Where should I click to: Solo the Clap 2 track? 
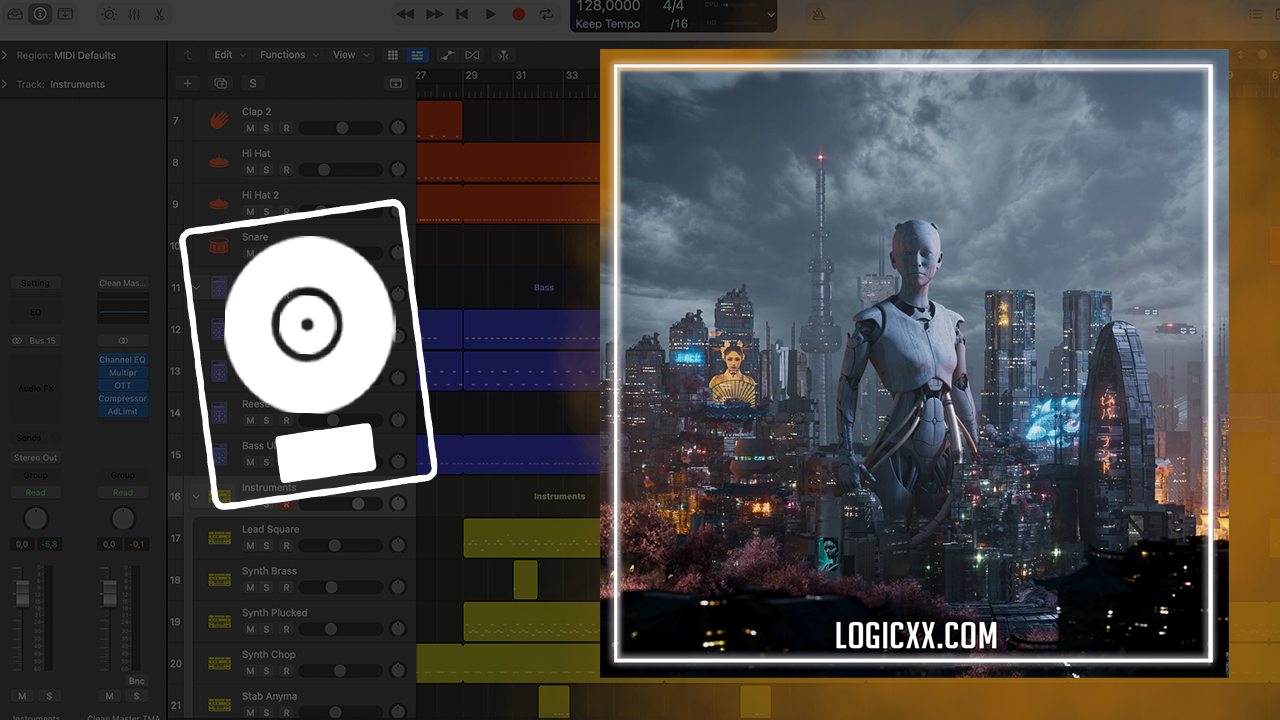(266, 128)
